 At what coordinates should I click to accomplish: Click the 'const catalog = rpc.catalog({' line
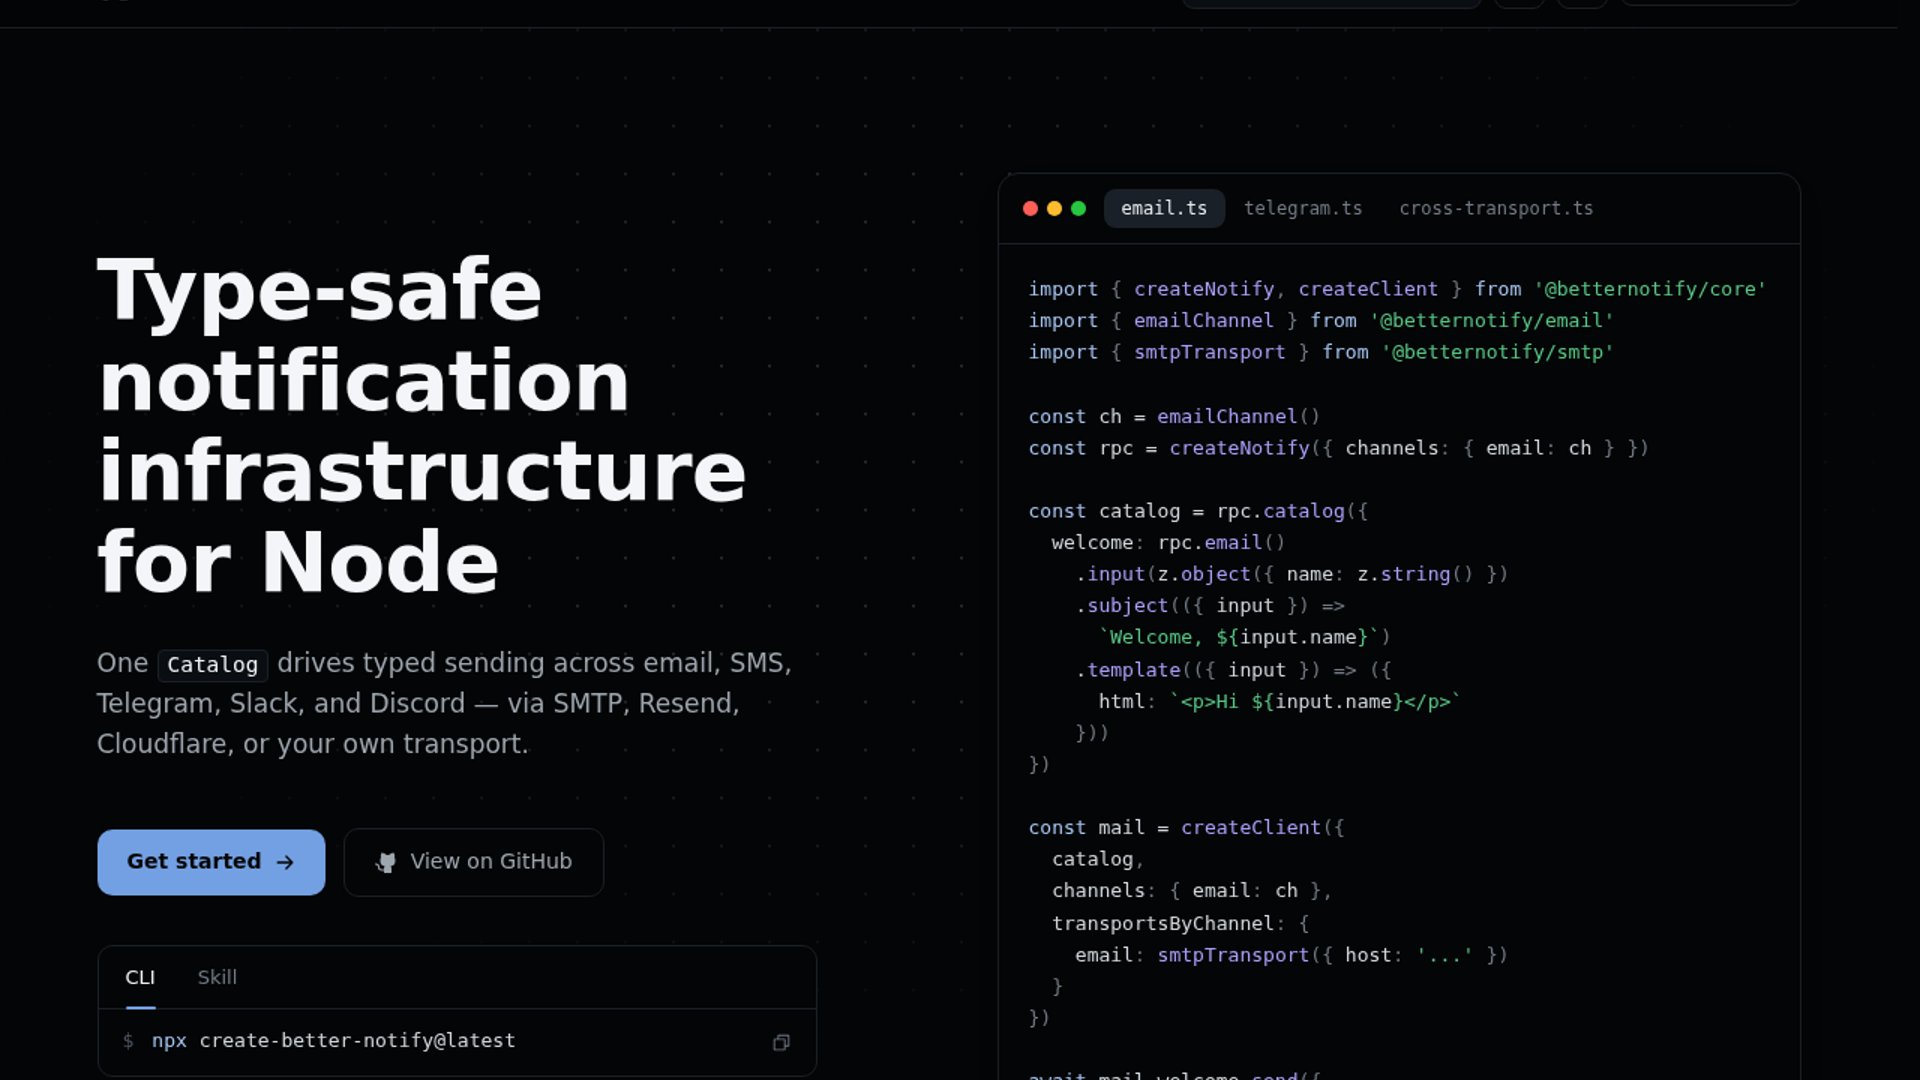point(1198,511)
